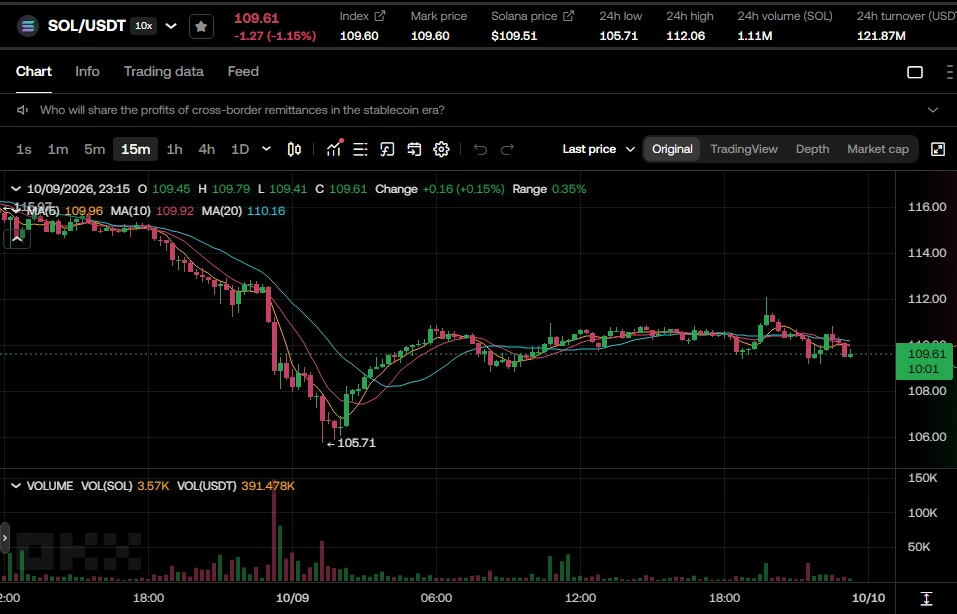Click the calendar arrow icon
This screenshot has width=957, height=614.
coord(414,149)
